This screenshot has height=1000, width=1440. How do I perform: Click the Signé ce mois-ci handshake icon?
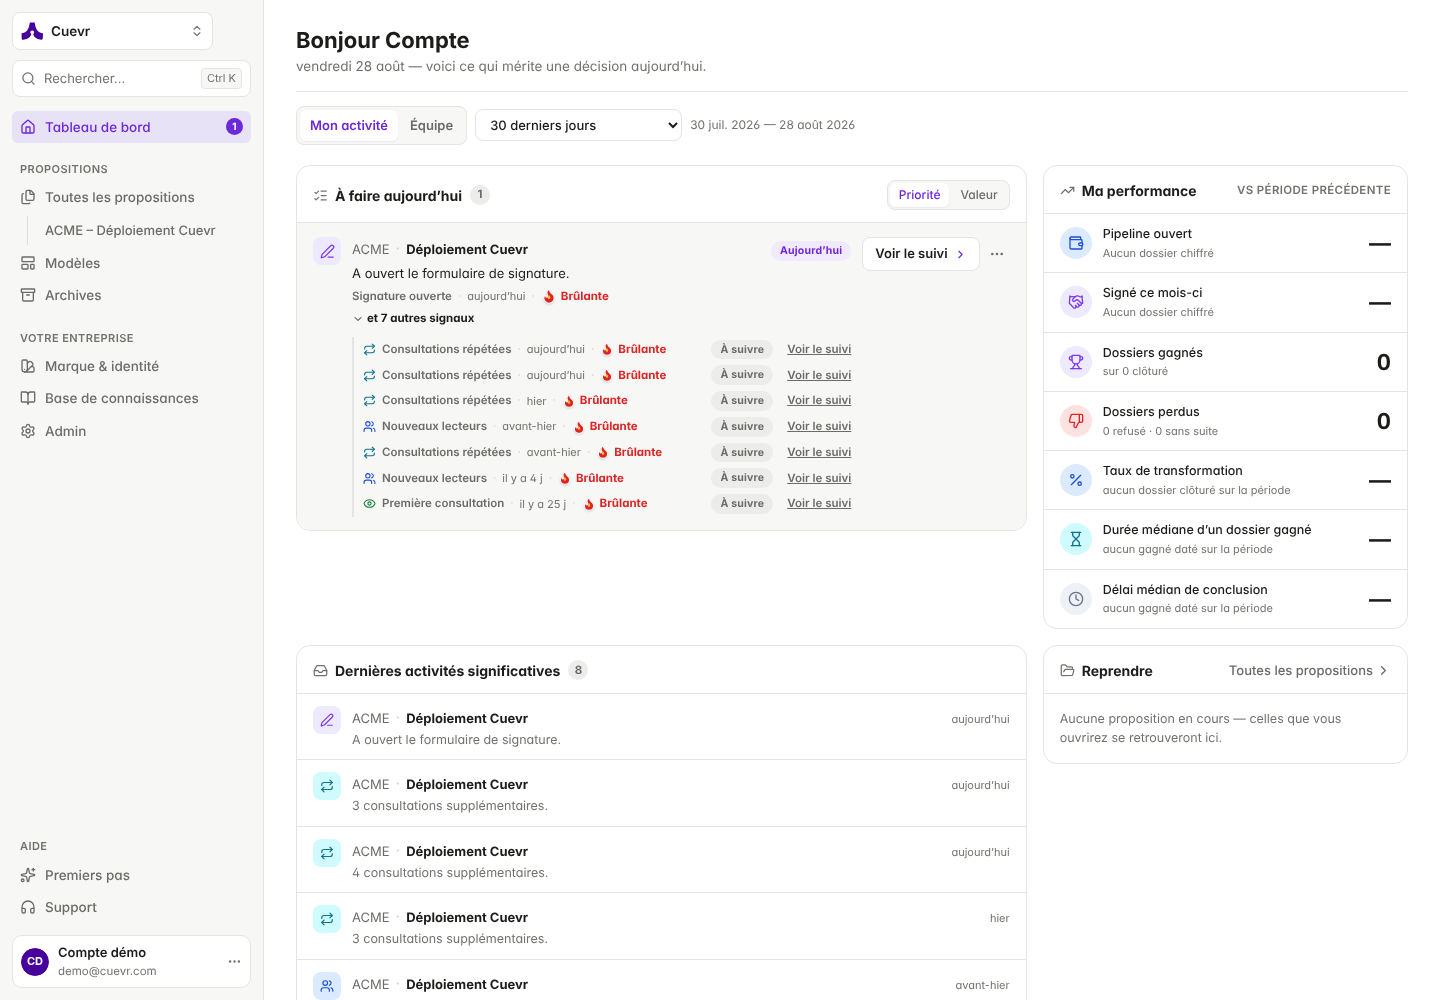[1076, 302]
